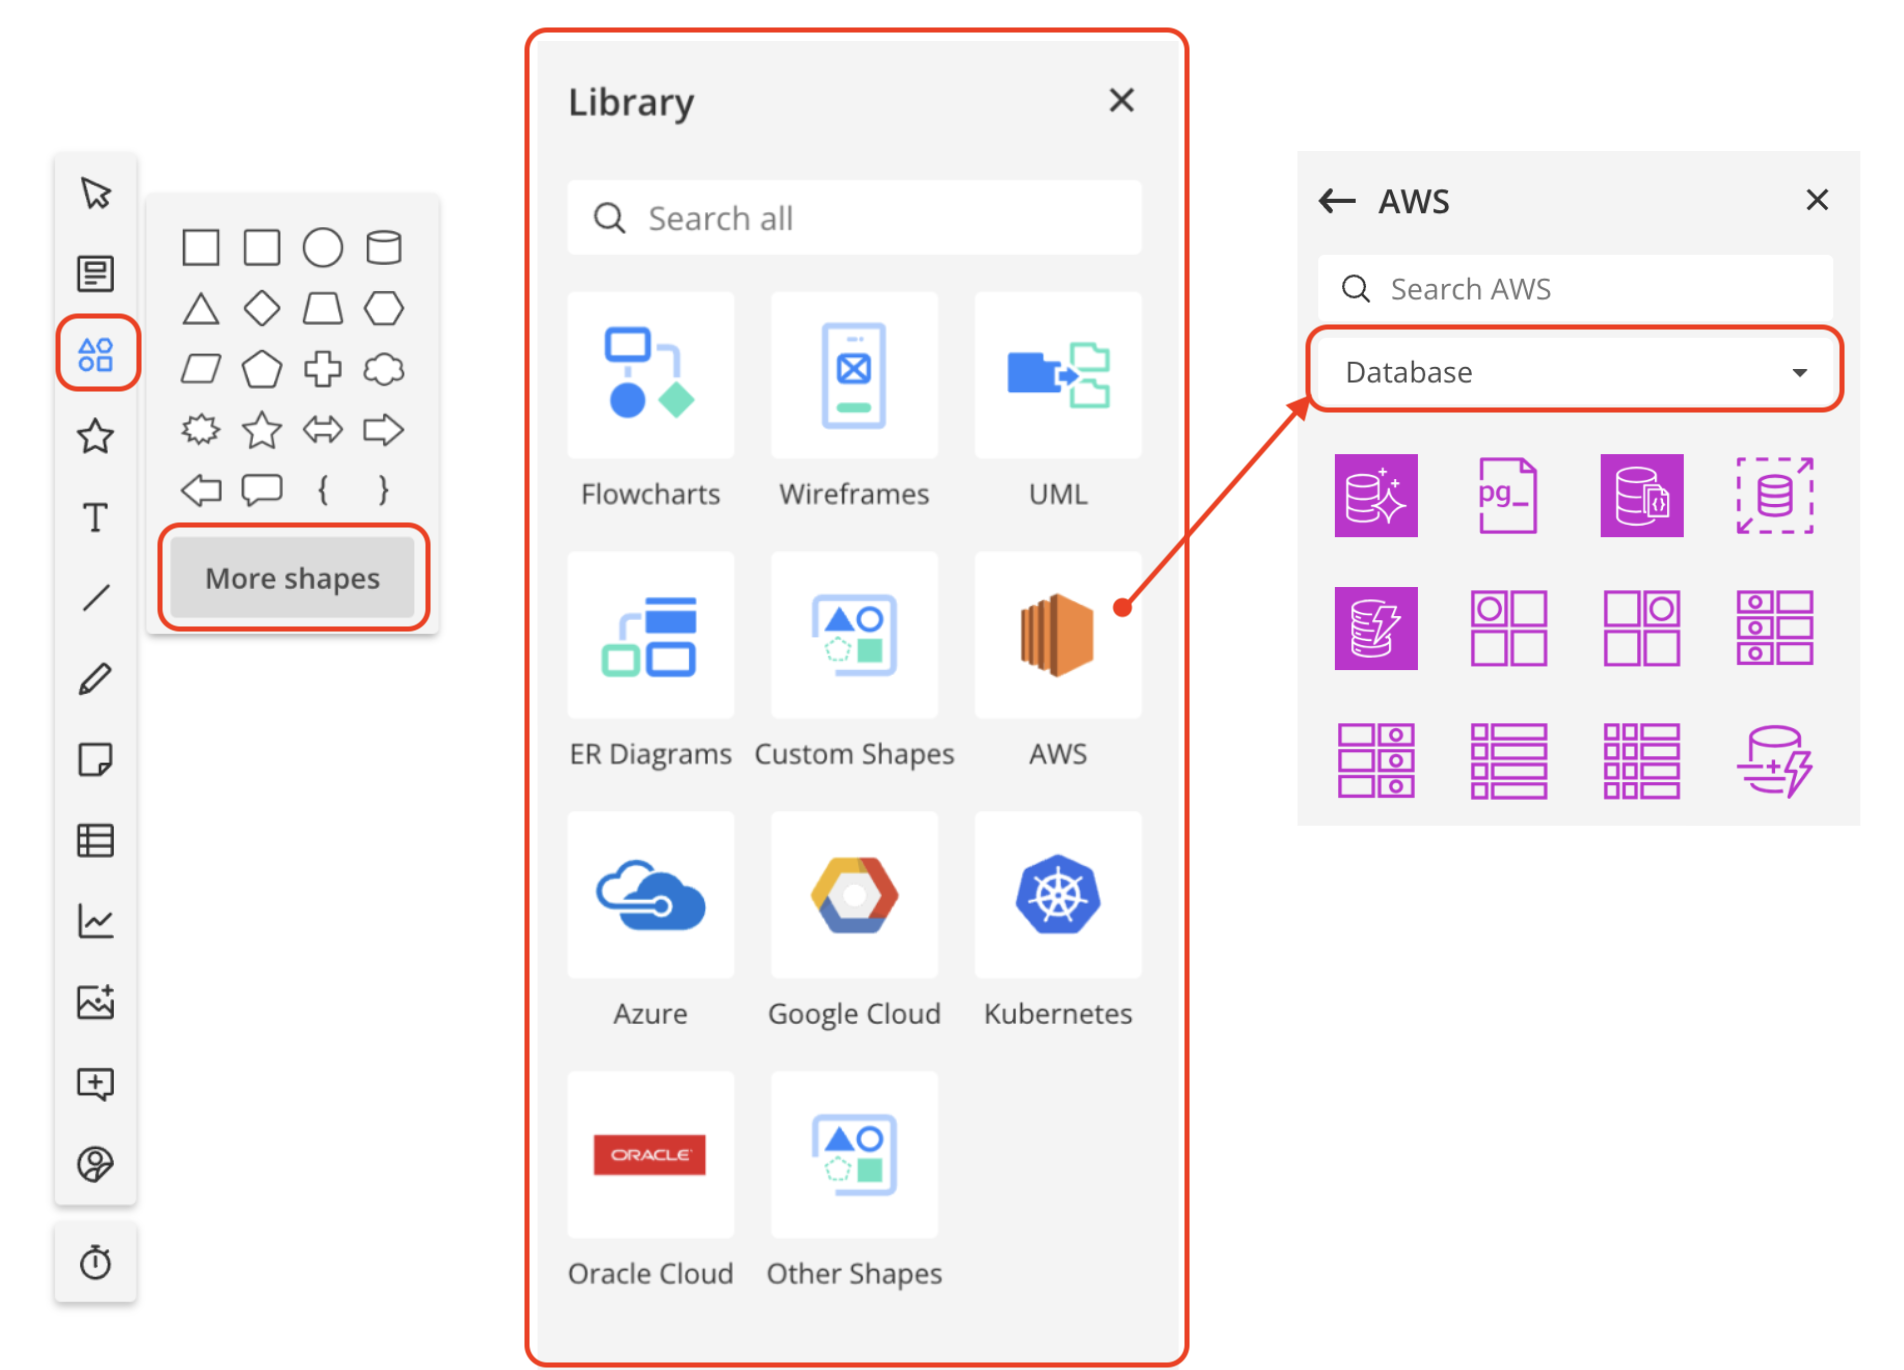Screen dimensions: 1904x1370
Task: Select the pencil freehand tool
Action: (96, 679)
